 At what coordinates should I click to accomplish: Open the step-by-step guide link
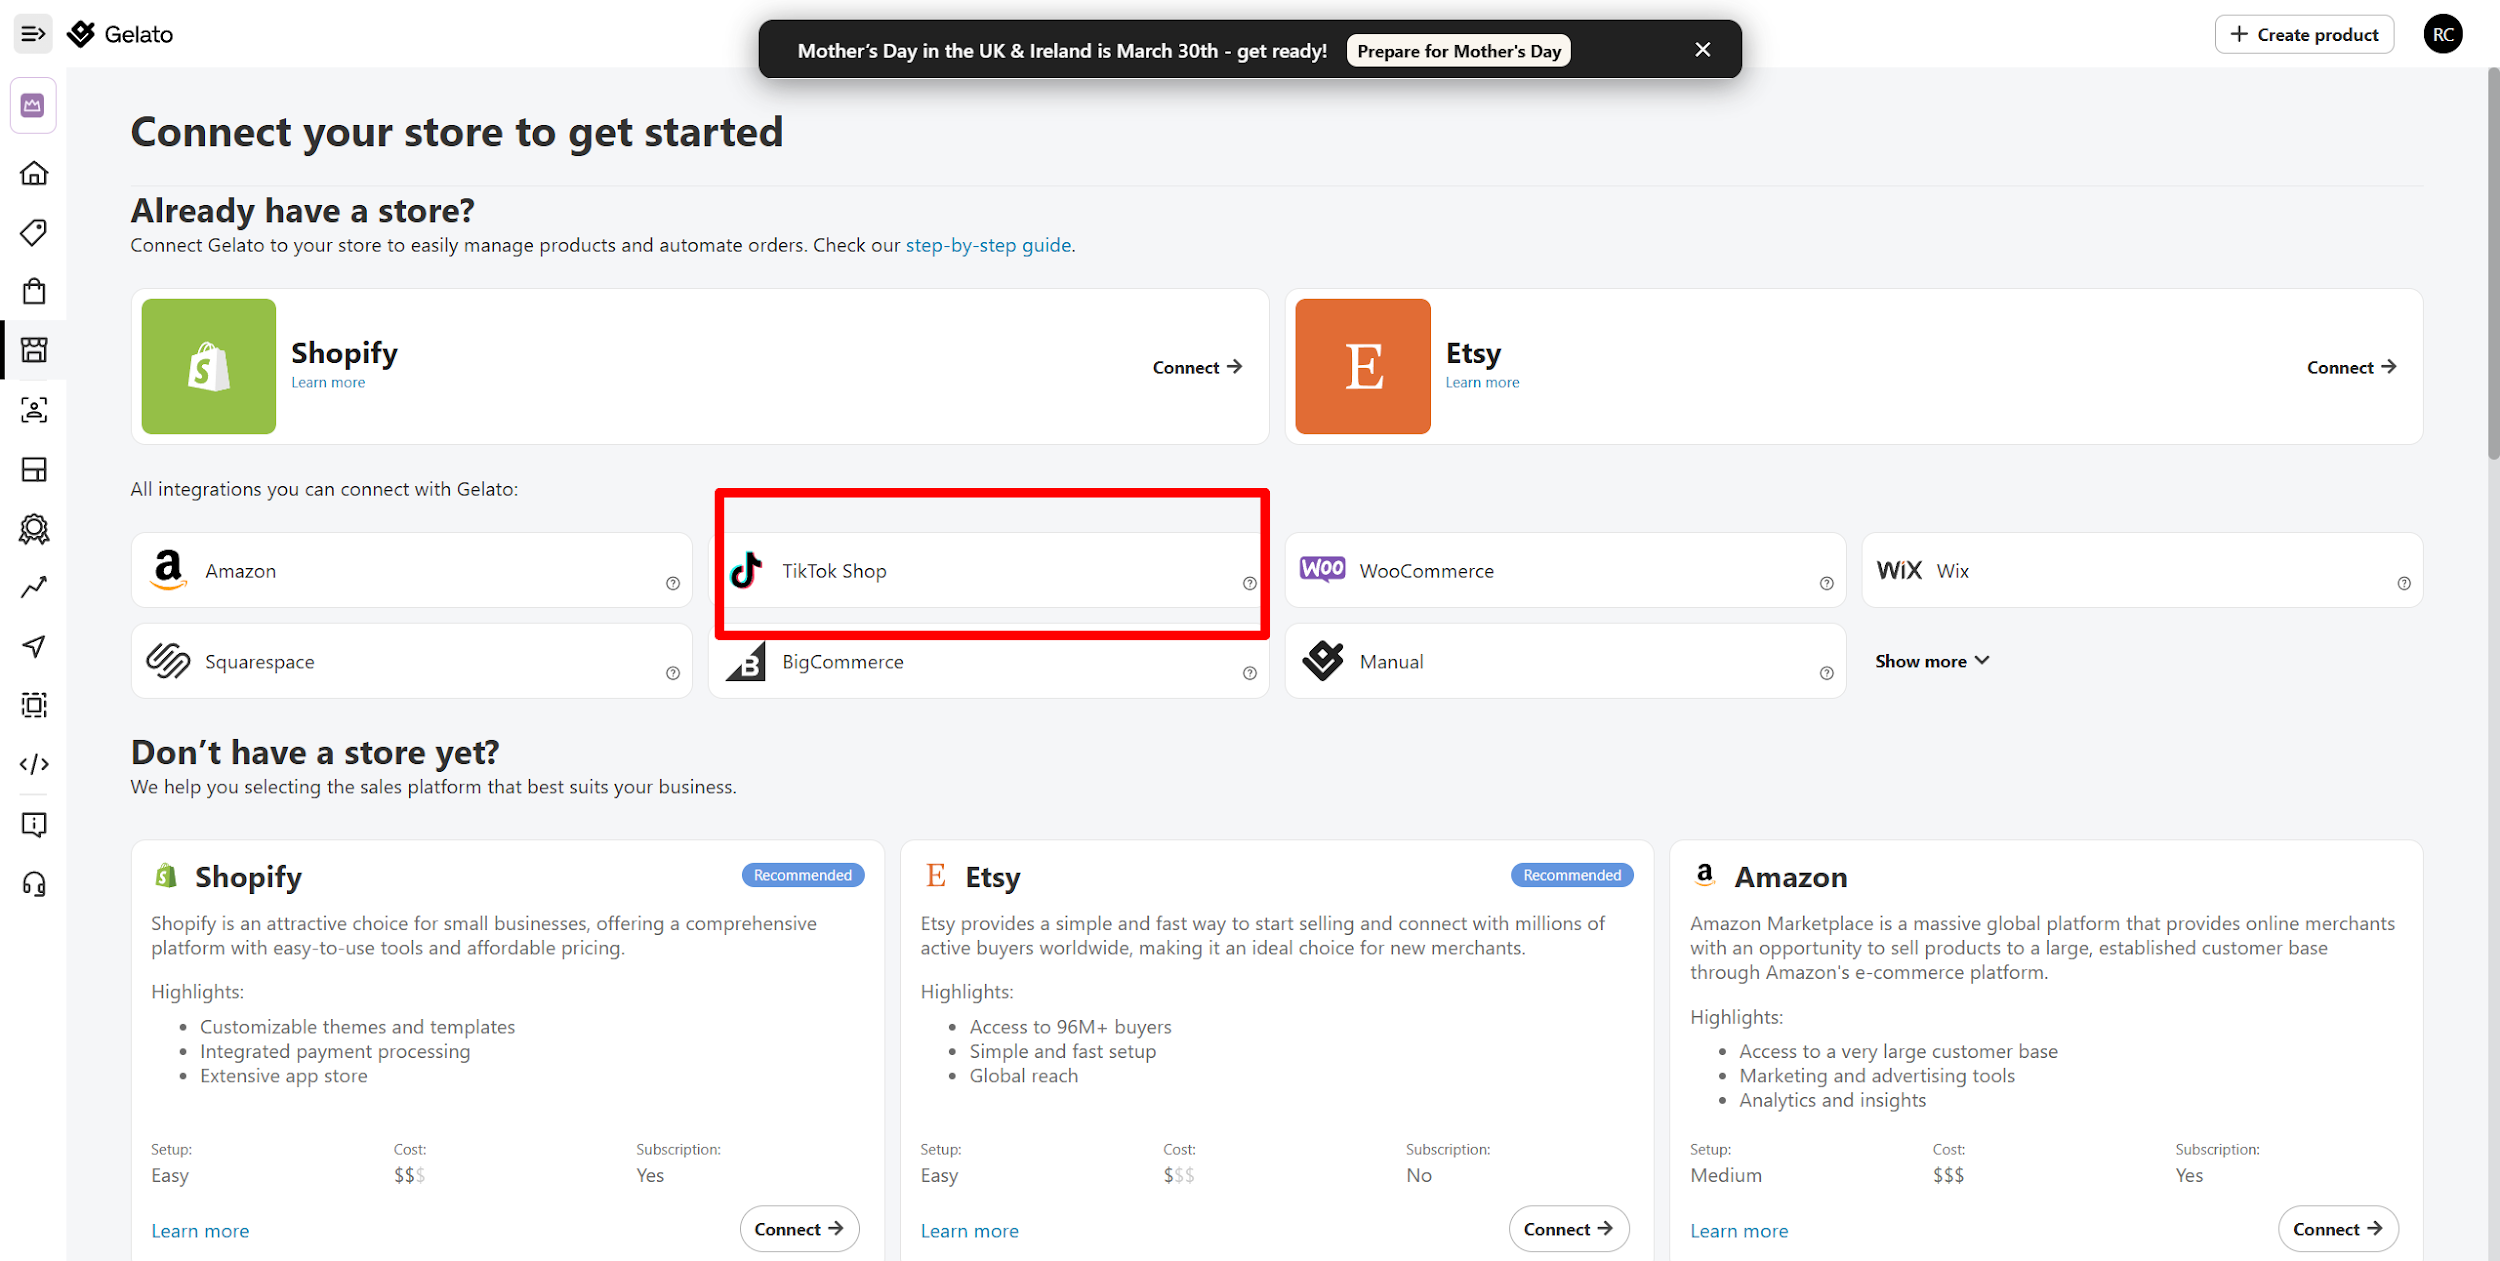coord(988,245)
